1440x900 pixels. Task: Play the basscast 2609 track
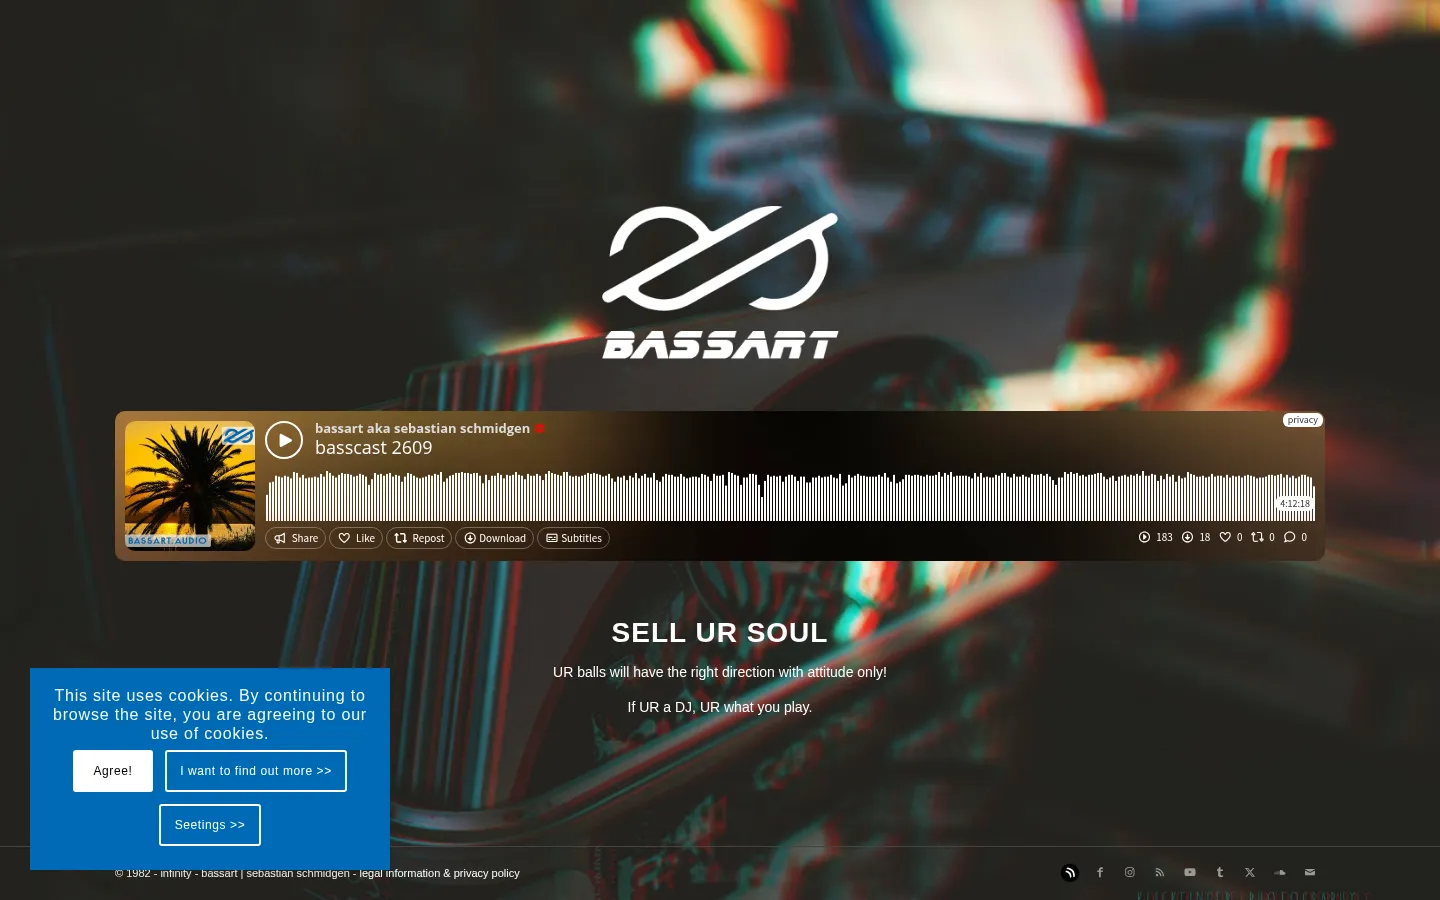(284, 440)
